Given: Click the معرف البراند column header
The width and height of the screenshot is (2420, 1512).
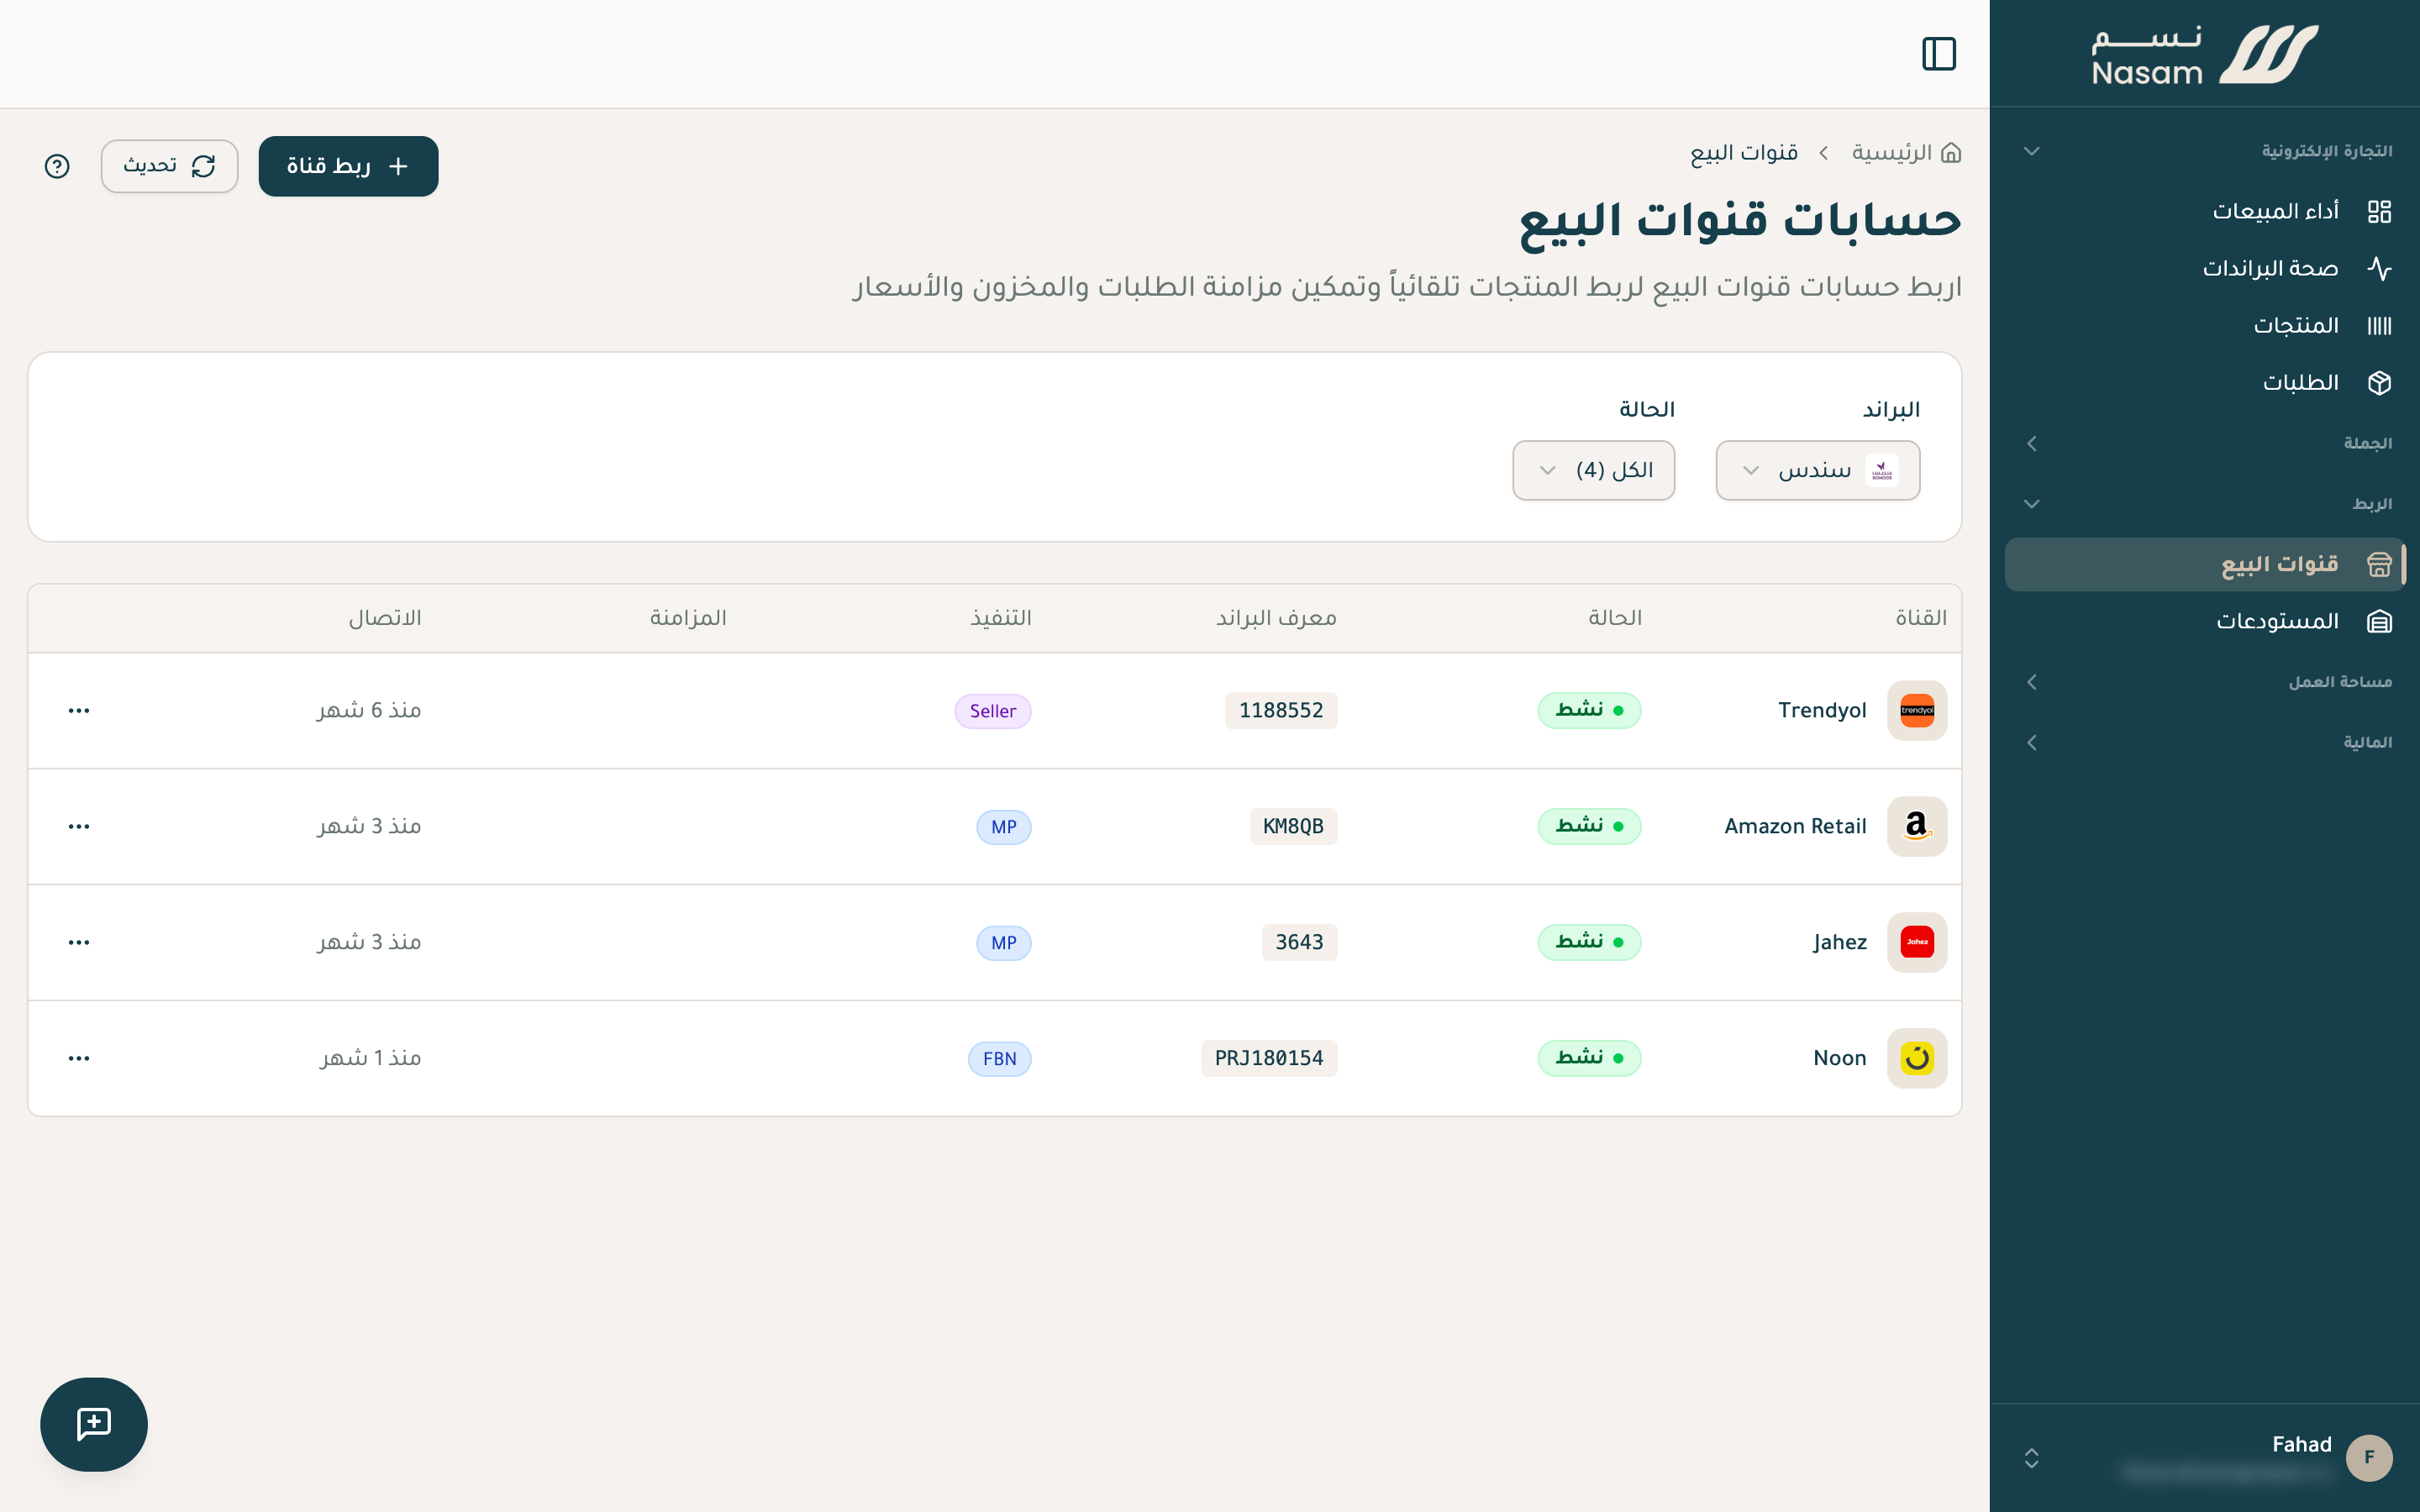Looking at the screenshot, I should (x=1276, y=618).
